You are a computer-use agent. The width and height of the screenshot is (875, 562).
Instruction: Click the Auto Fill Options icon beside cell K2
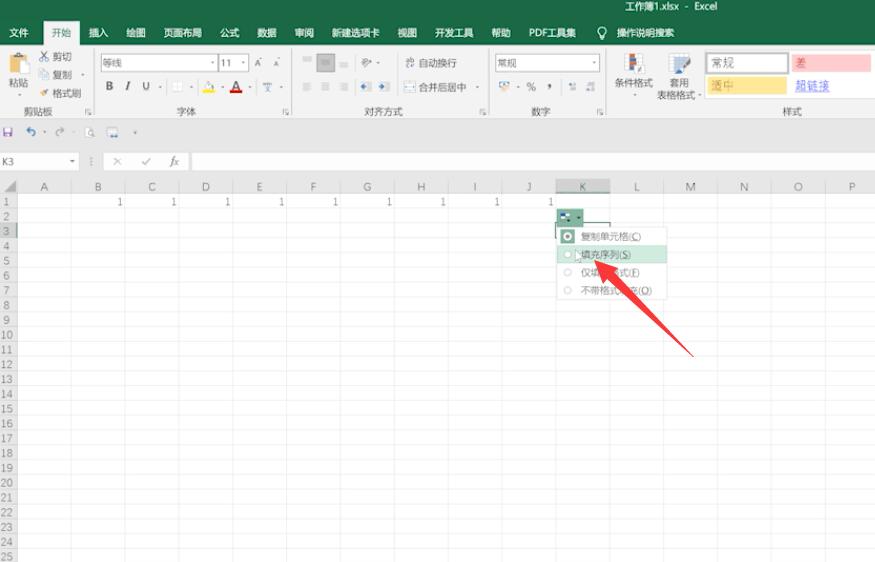[570, 217]
